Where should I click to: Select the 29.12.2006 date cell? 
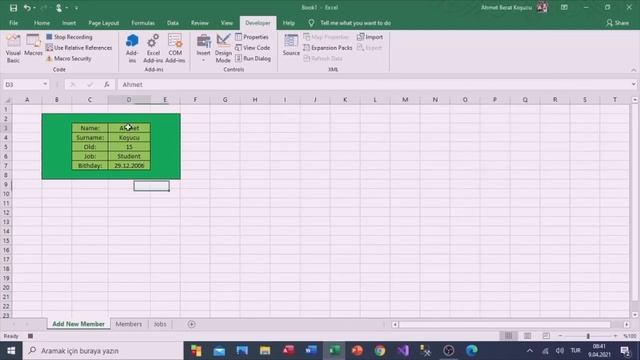click(x=129, y=166)
